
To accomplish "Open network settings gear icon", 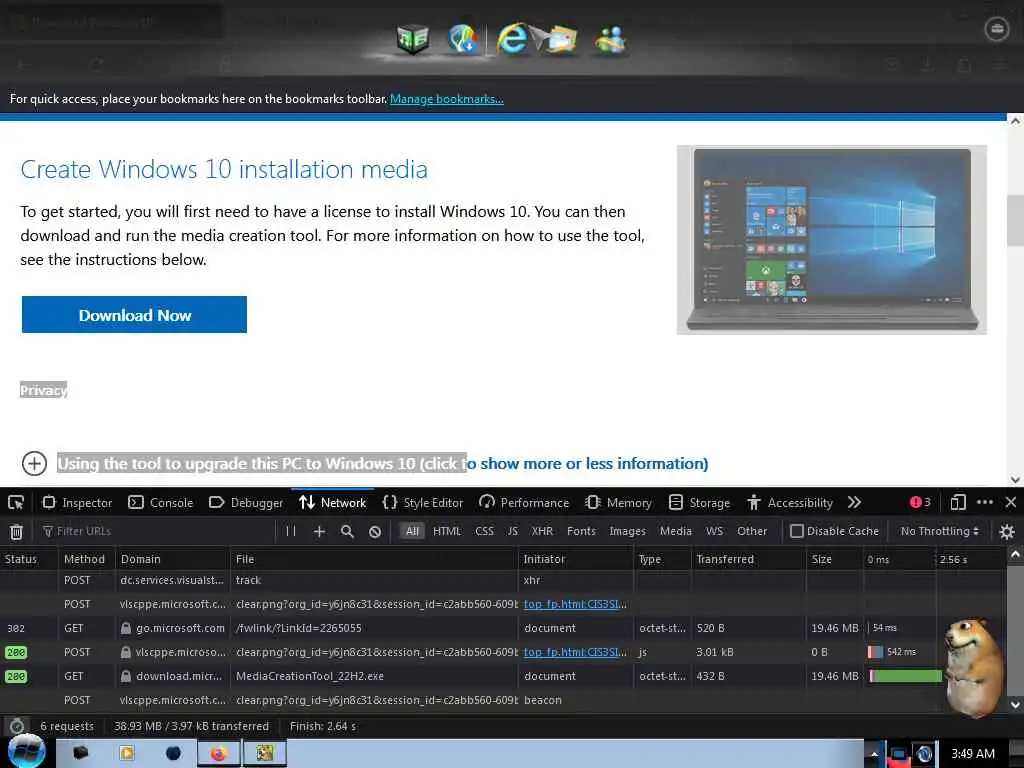I will [x=1006, y=532].
